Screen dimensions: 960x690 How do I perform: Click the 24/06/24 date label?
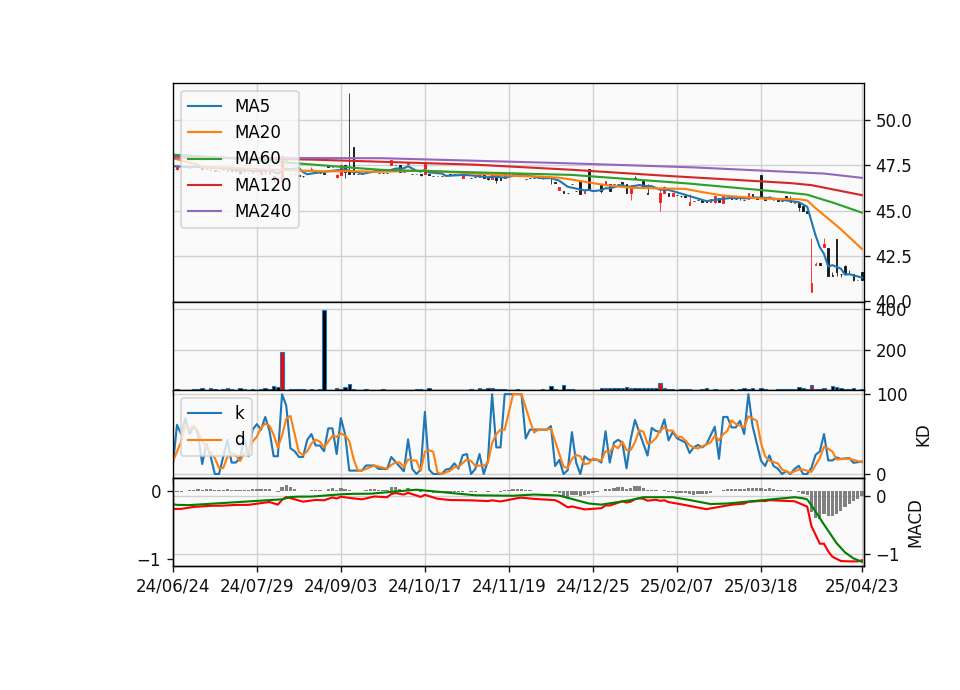tap(173, 586)
